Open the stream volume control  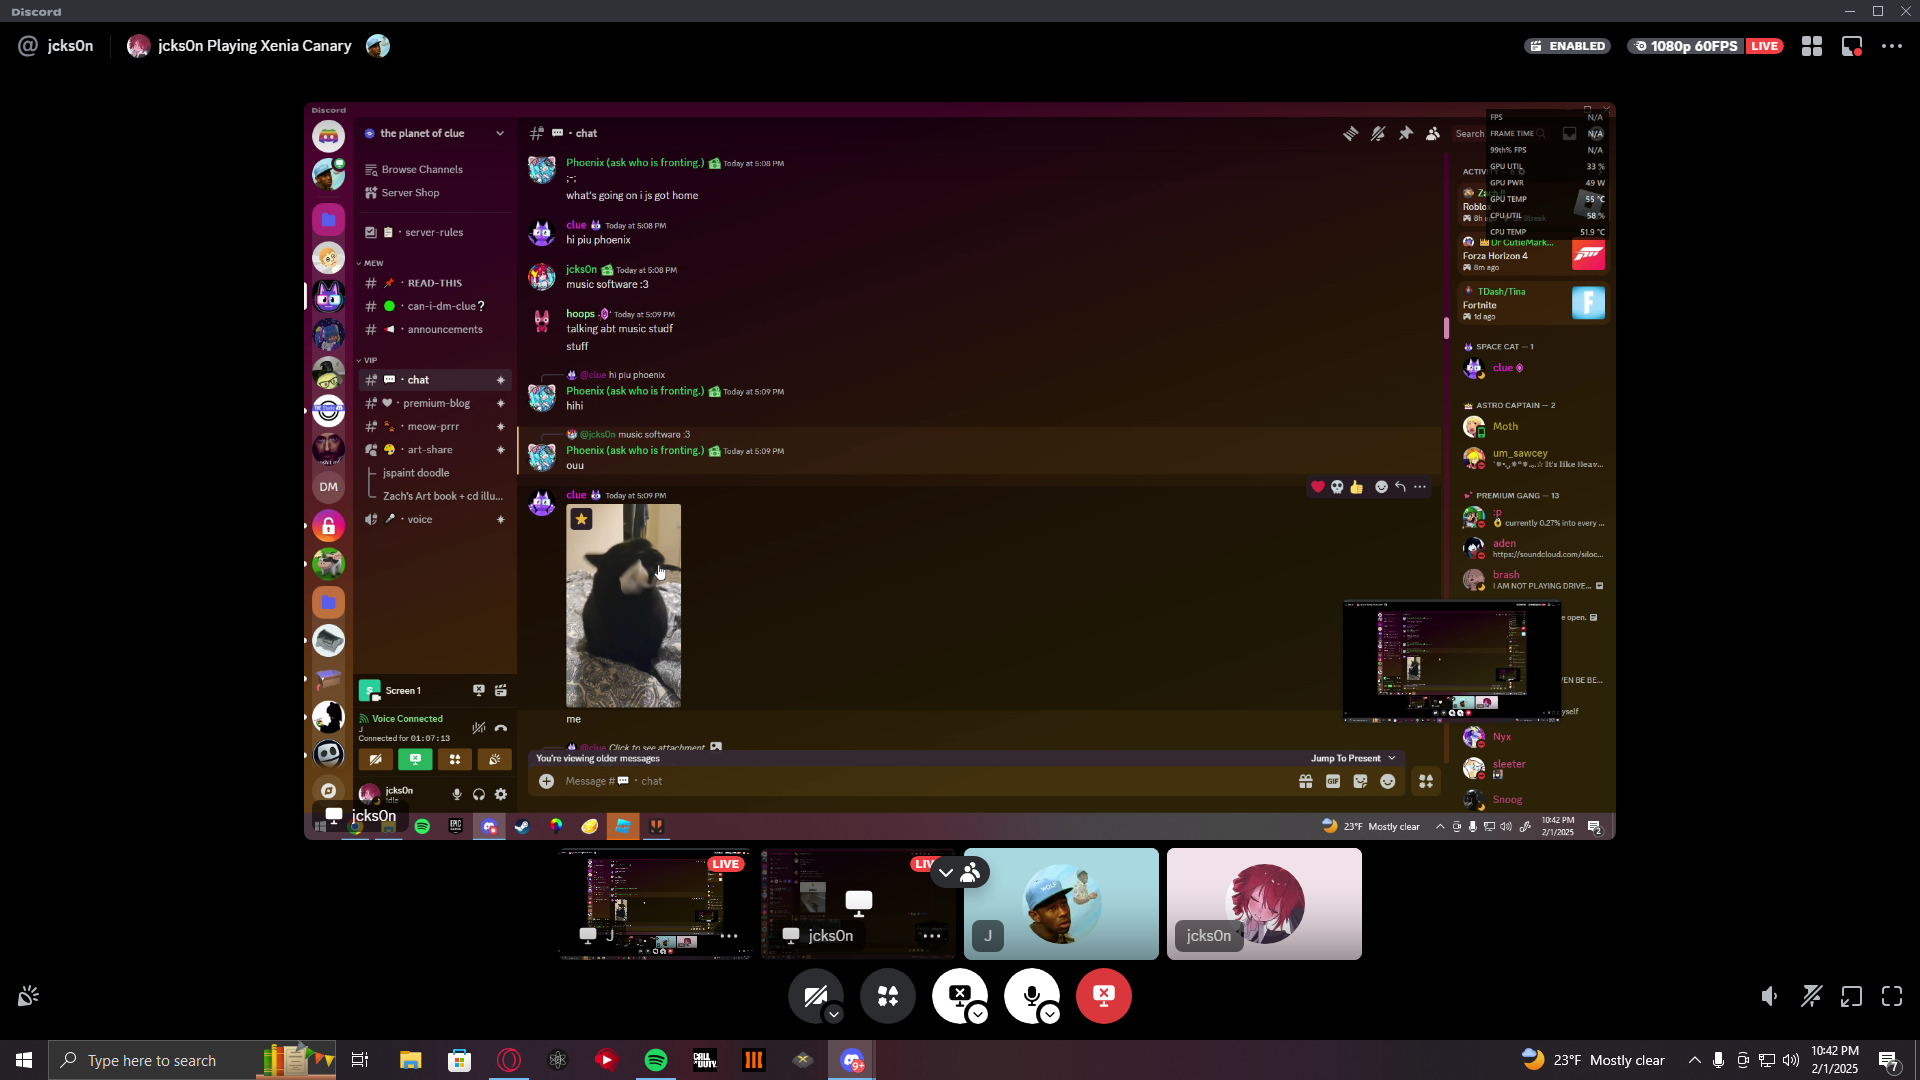[1769, 996]
